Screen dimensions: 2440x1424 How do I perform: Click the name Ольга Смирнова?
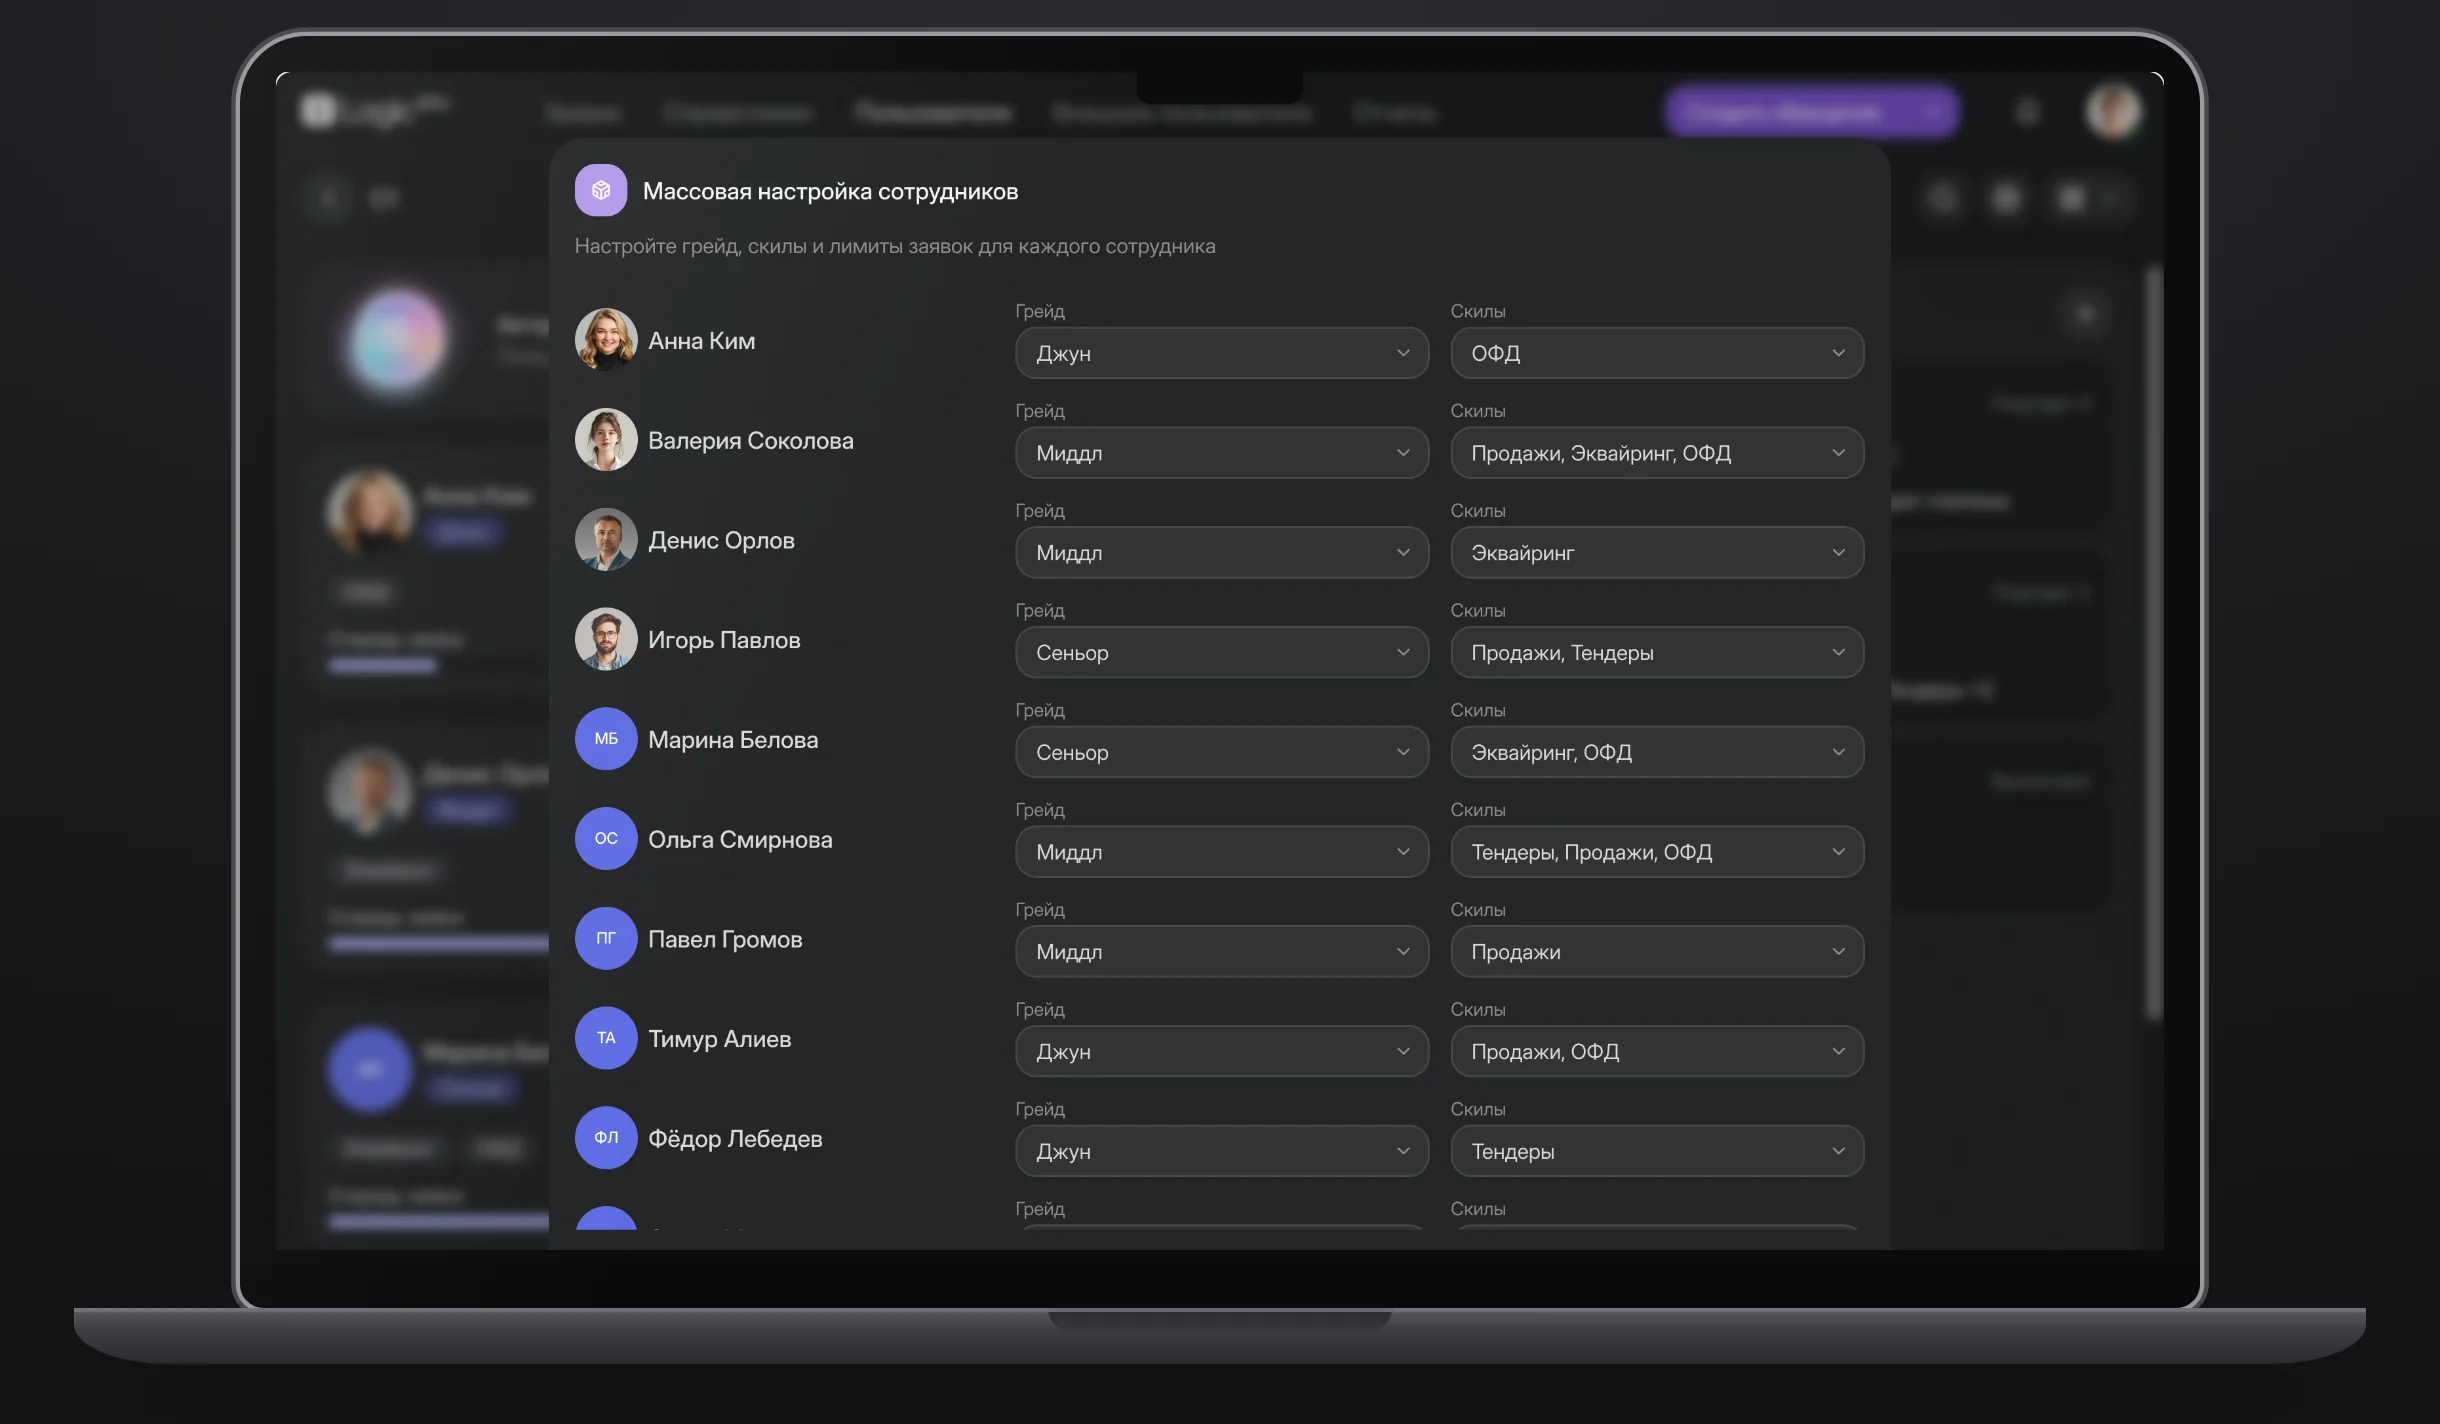740,840
